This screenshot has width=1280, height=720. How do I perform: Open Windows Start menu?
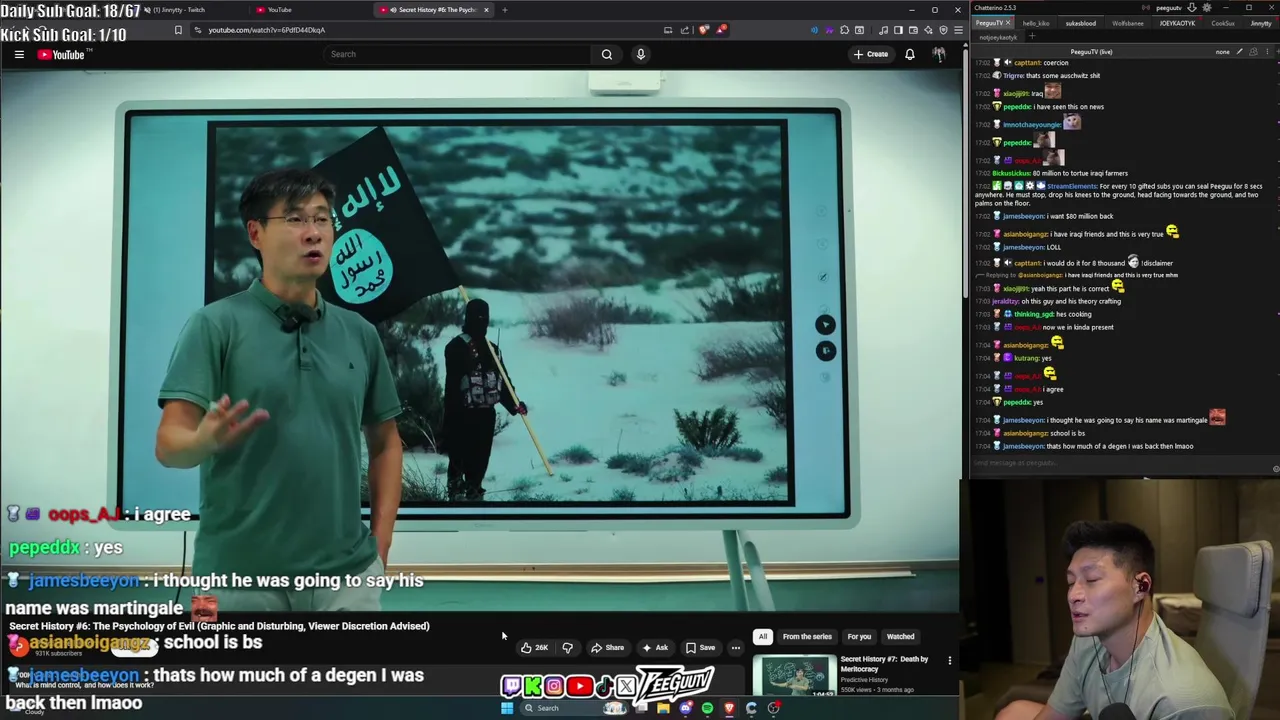(x=507, y=708)
